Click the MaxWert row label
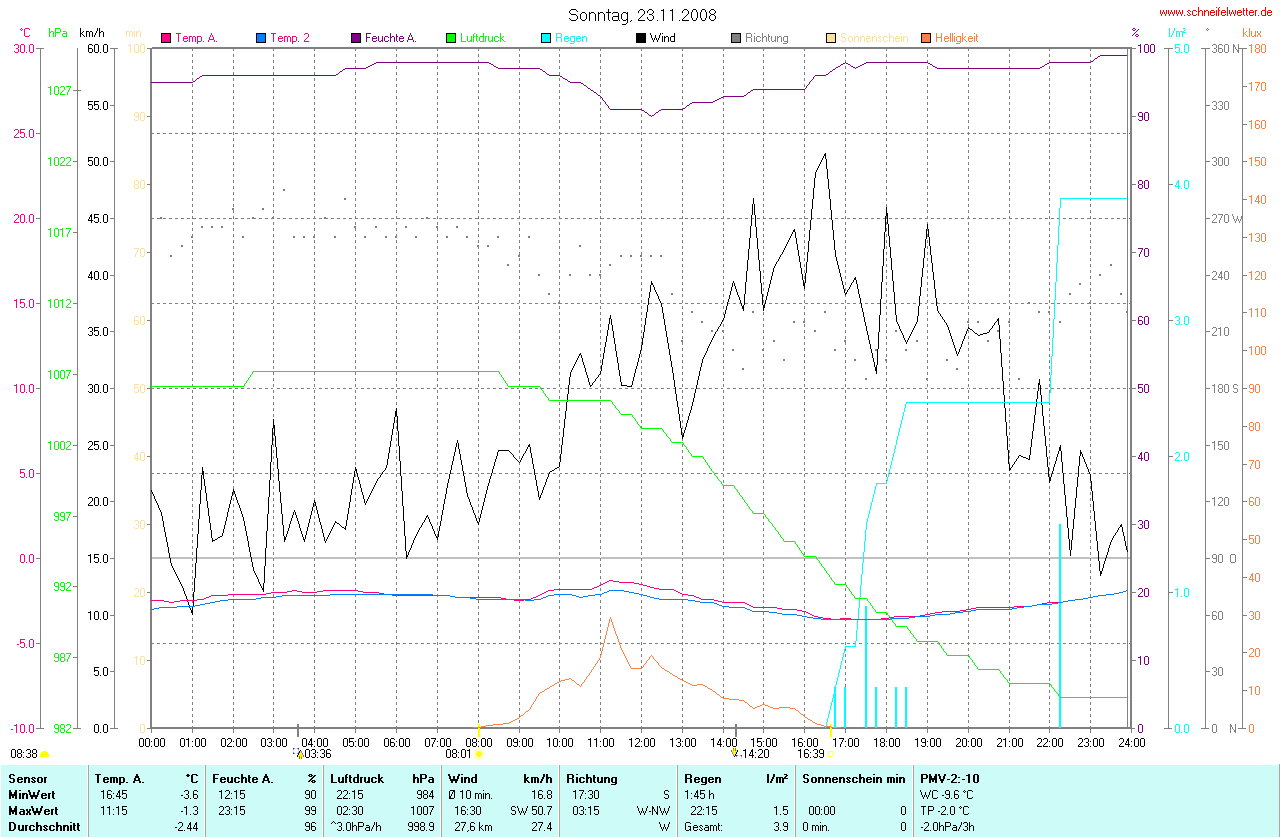Viewport: 1280px width, 837px height. (33, 810)
